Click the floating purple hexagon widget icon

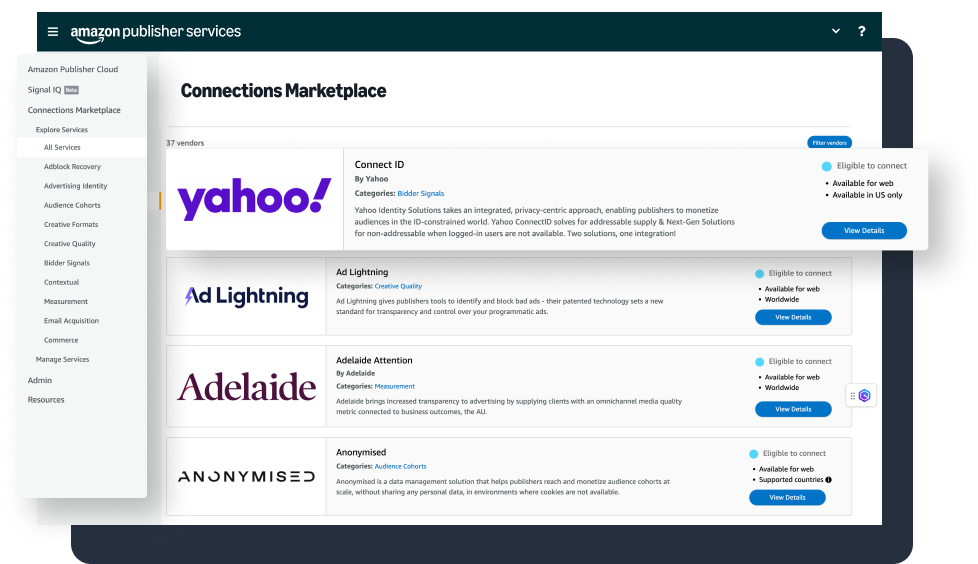pyautogui.click(x=865, y=396)
